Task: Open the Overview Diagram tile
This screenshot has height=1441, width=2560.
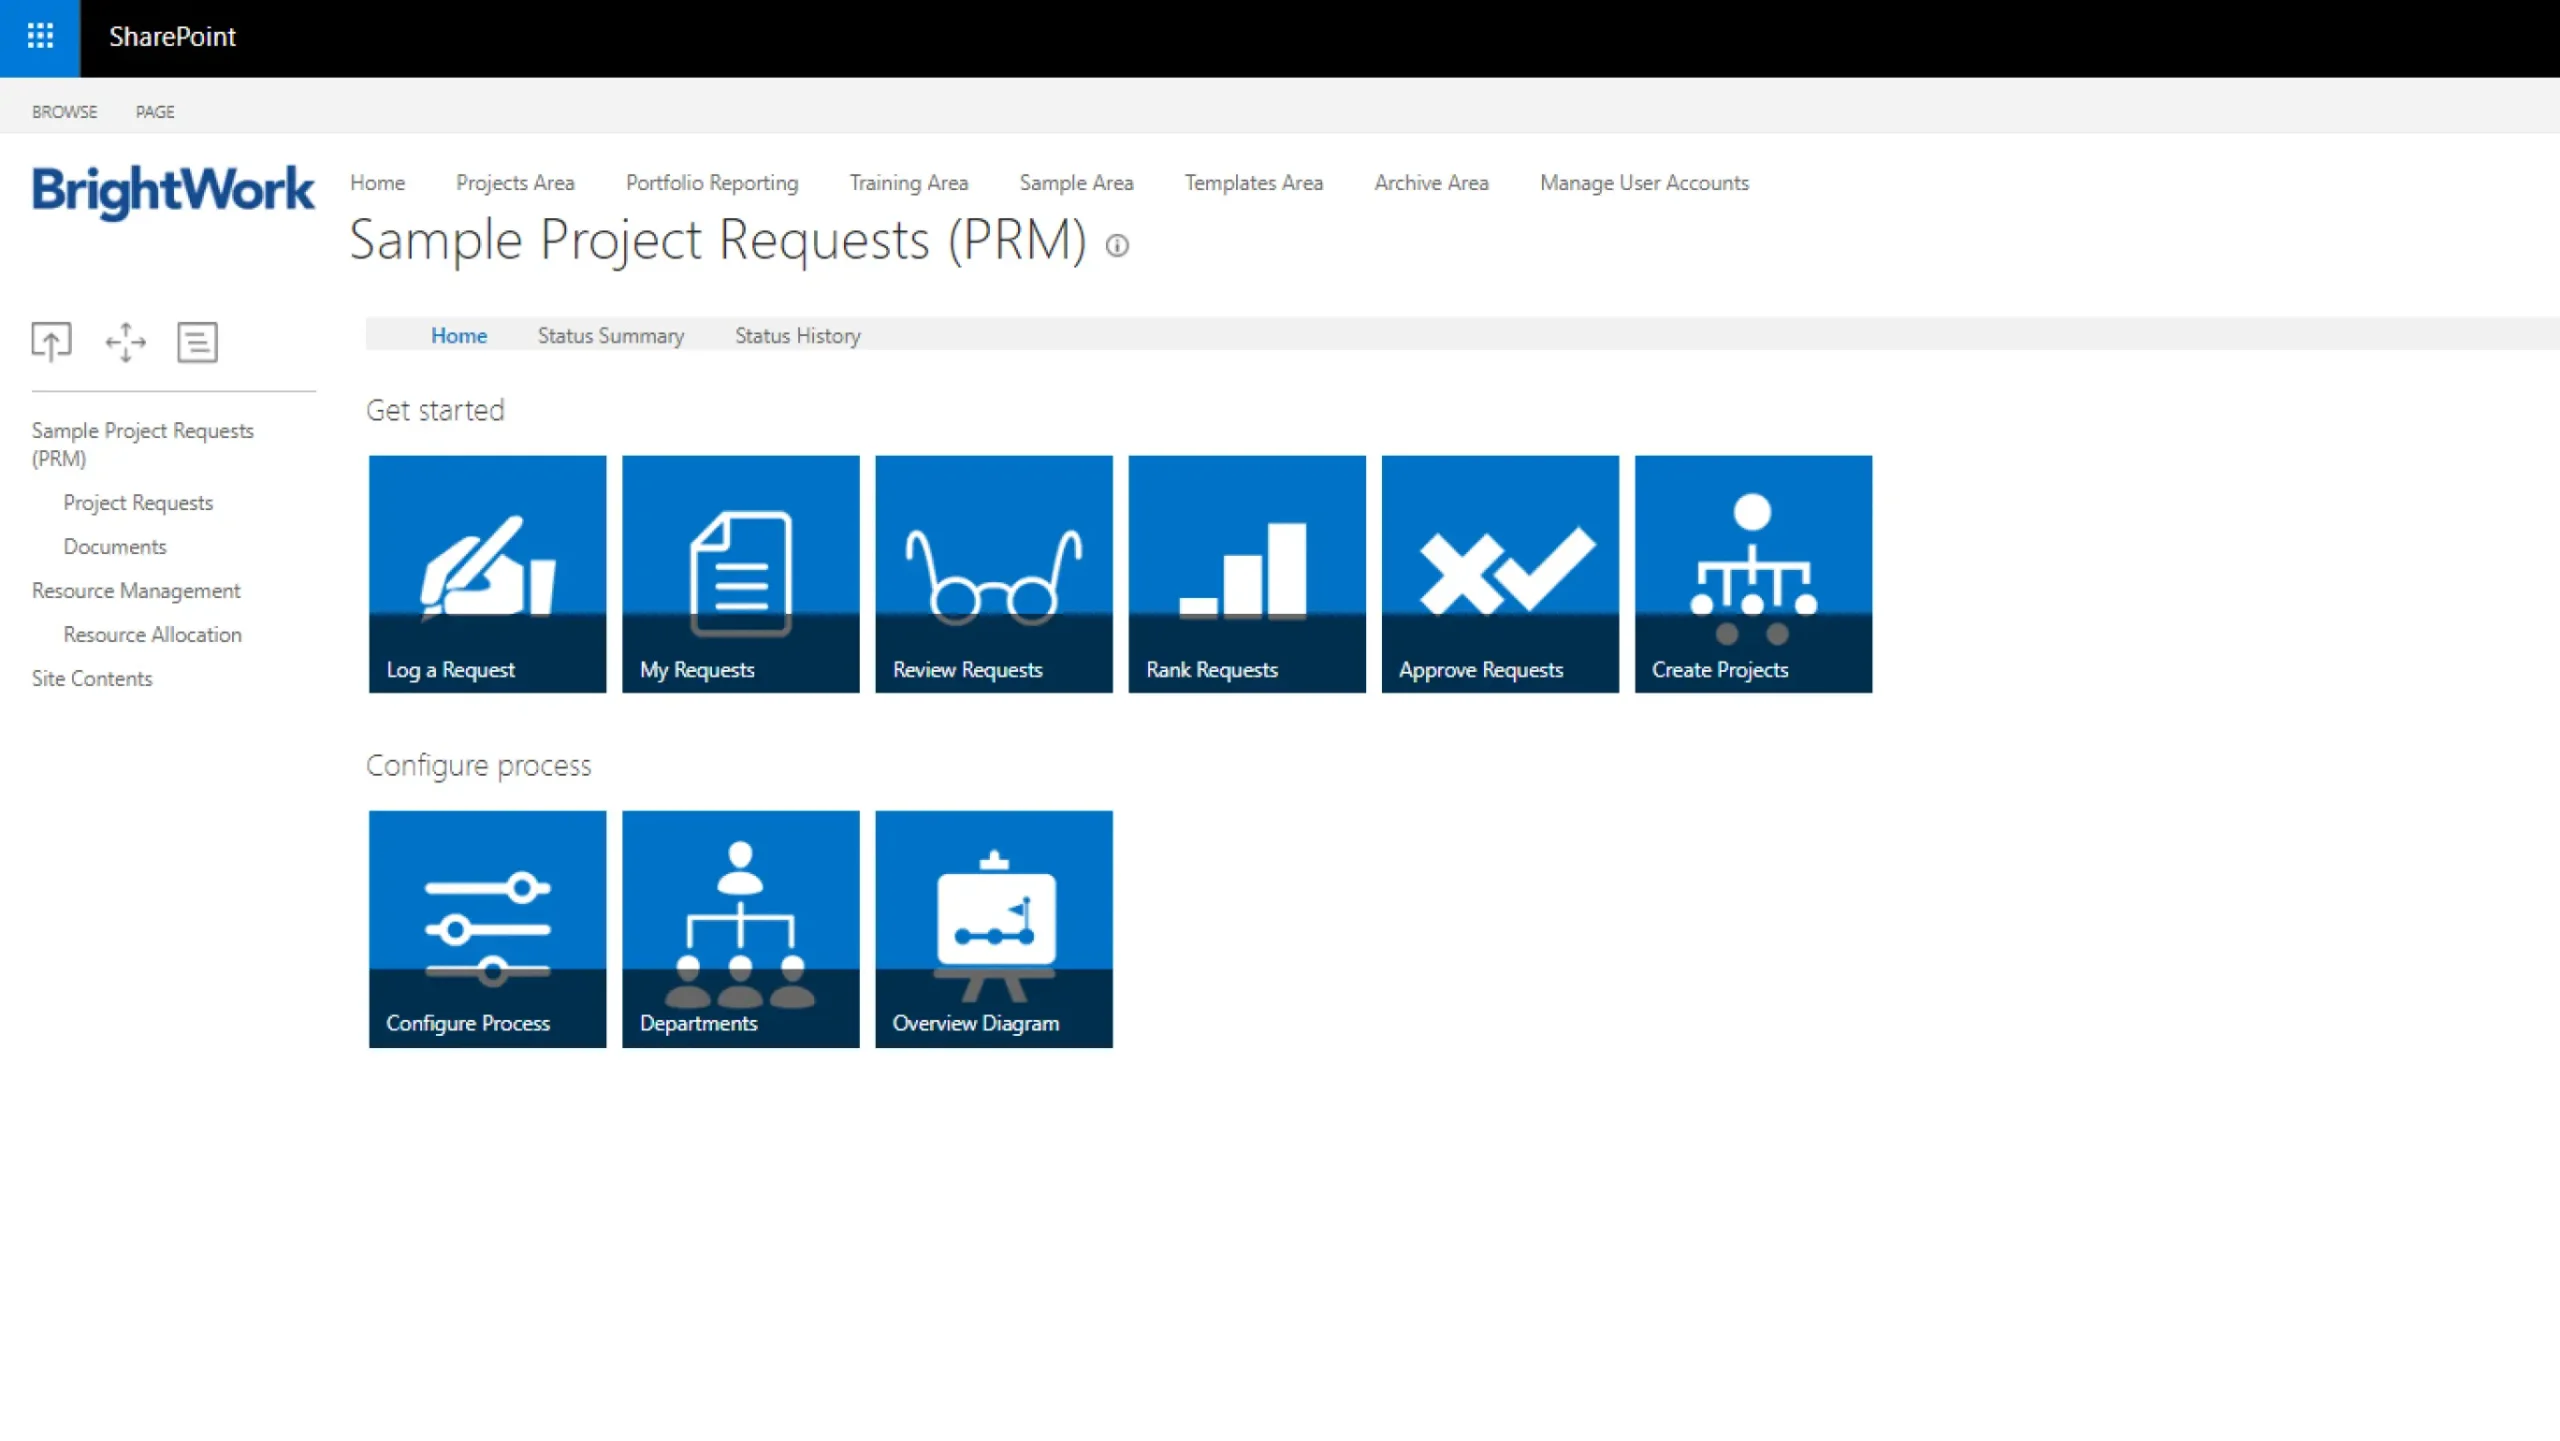Action: 993,929
